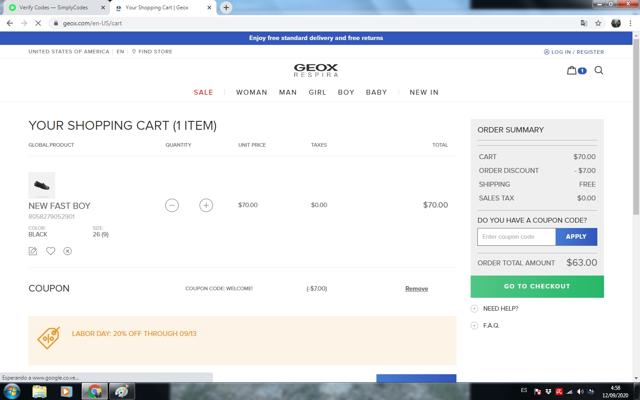Expand the Need Help? section

[495, 309]
